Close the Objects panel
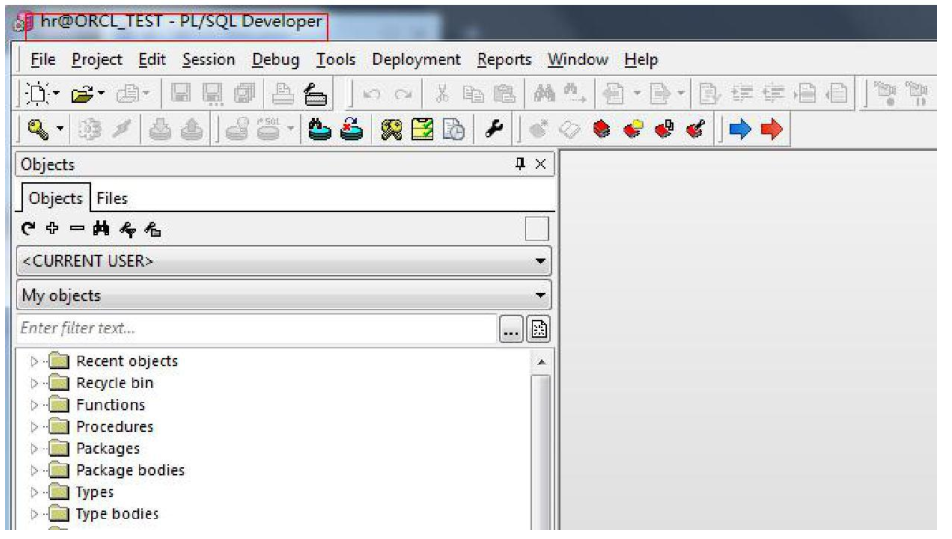 (x=540, y=164)
